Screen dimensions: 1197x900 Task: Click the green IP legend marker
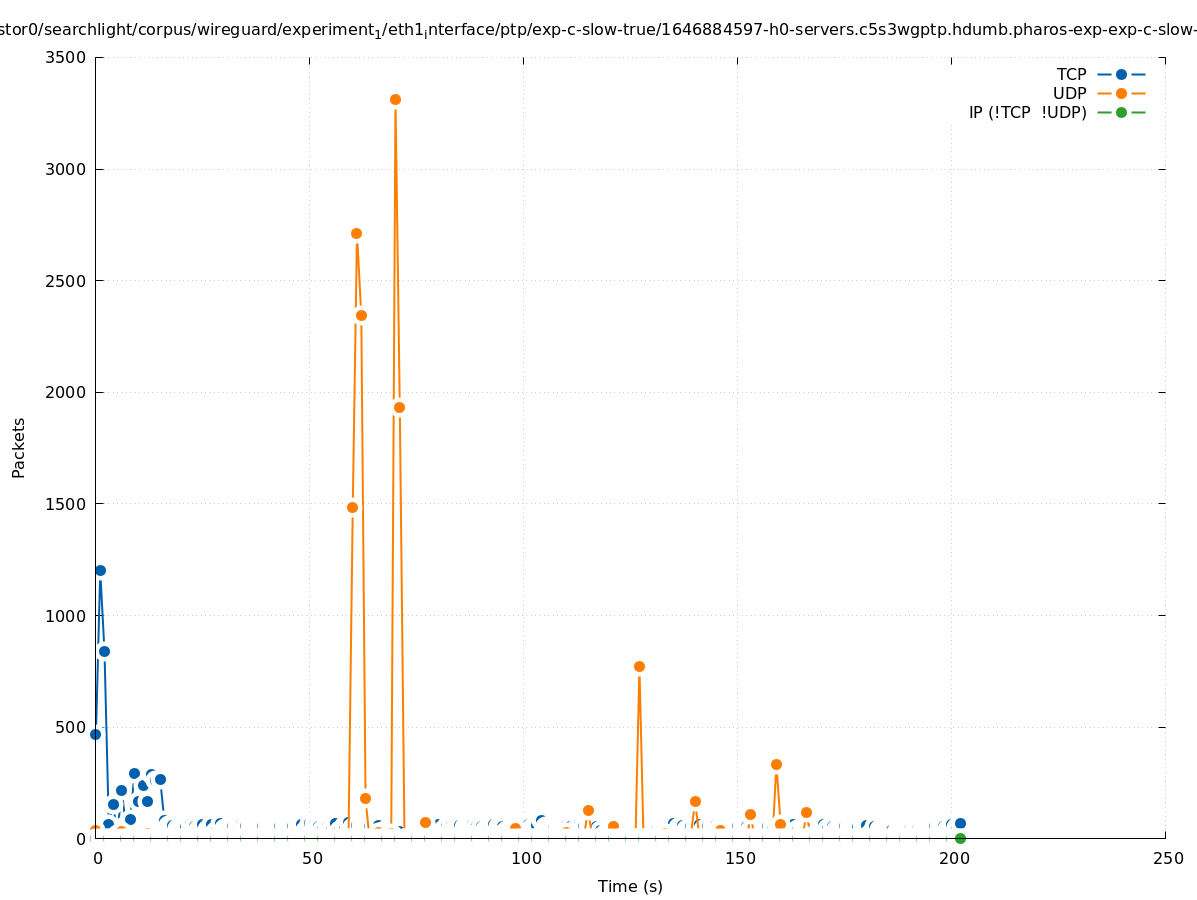1121,112
